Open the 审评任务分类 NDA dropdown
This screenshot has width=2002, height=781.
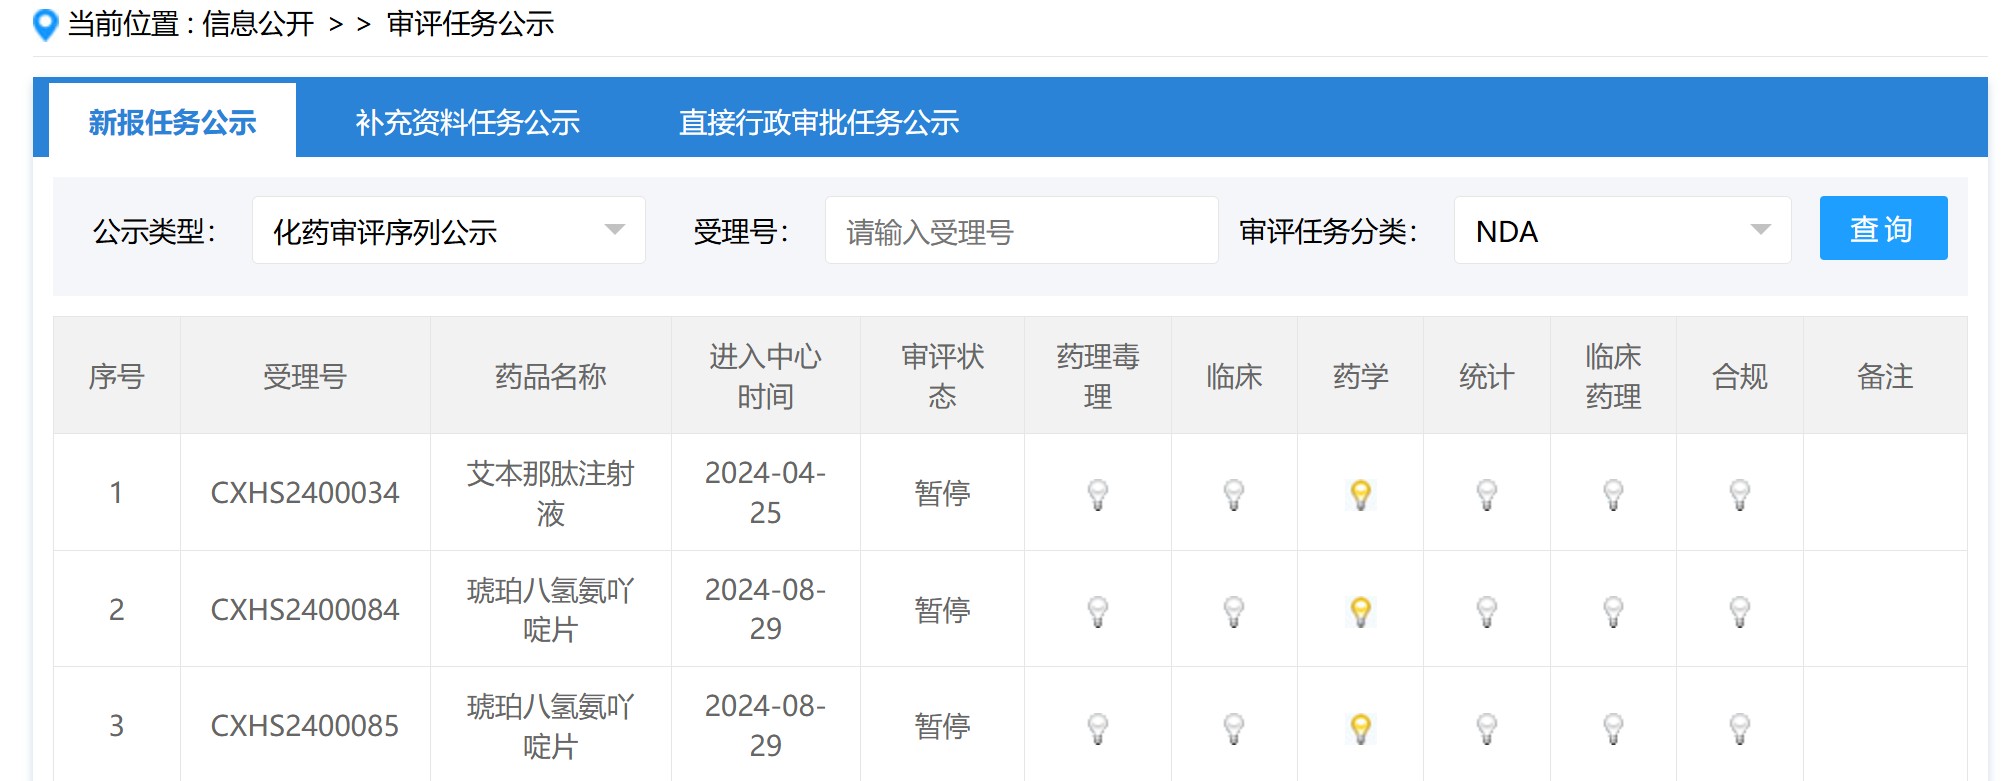point(1622,230)
